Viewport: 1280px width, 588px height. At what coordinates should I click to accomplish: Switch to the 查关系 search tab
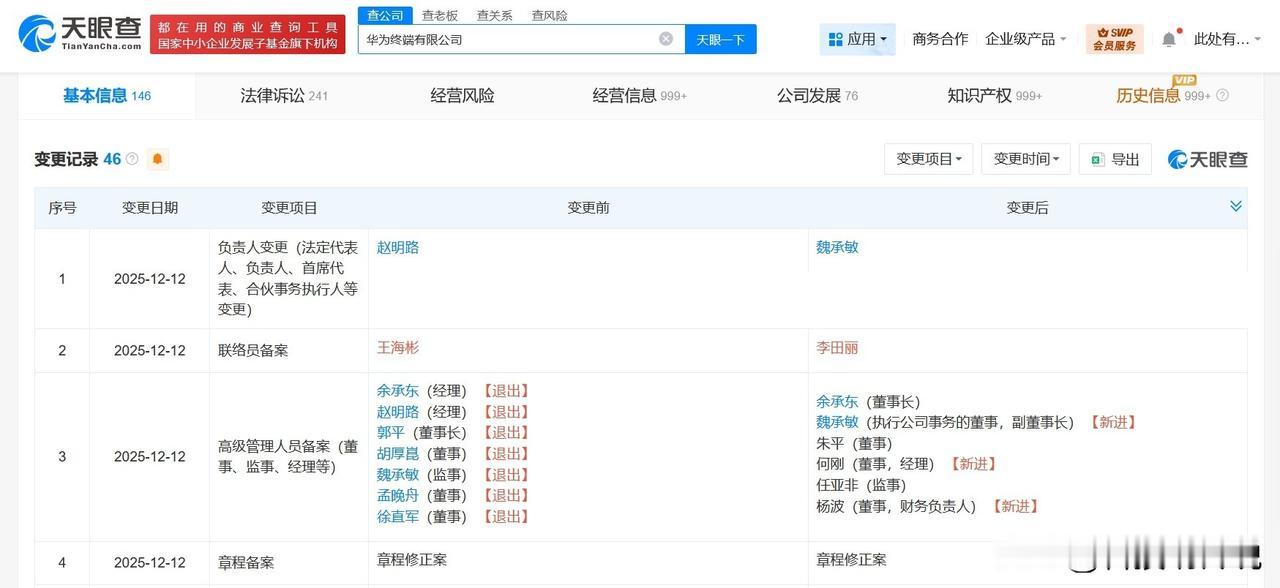[495, 15]
